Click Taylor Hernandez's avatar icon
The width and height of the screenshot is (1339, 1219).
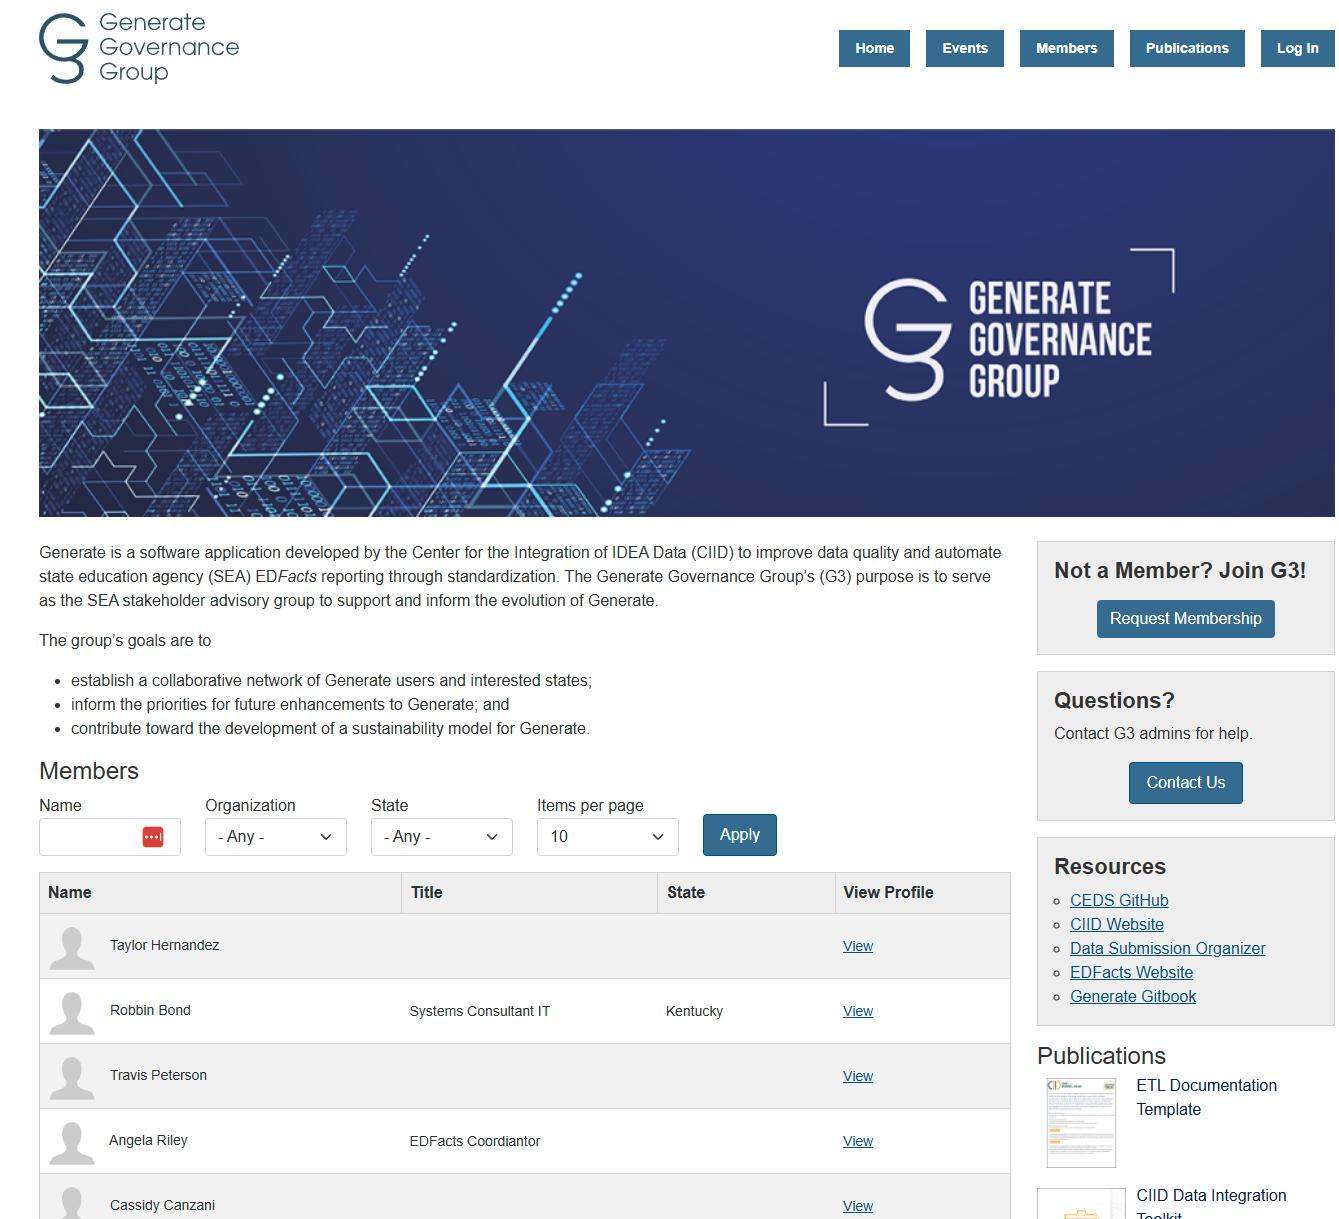(x=72, y=948)
